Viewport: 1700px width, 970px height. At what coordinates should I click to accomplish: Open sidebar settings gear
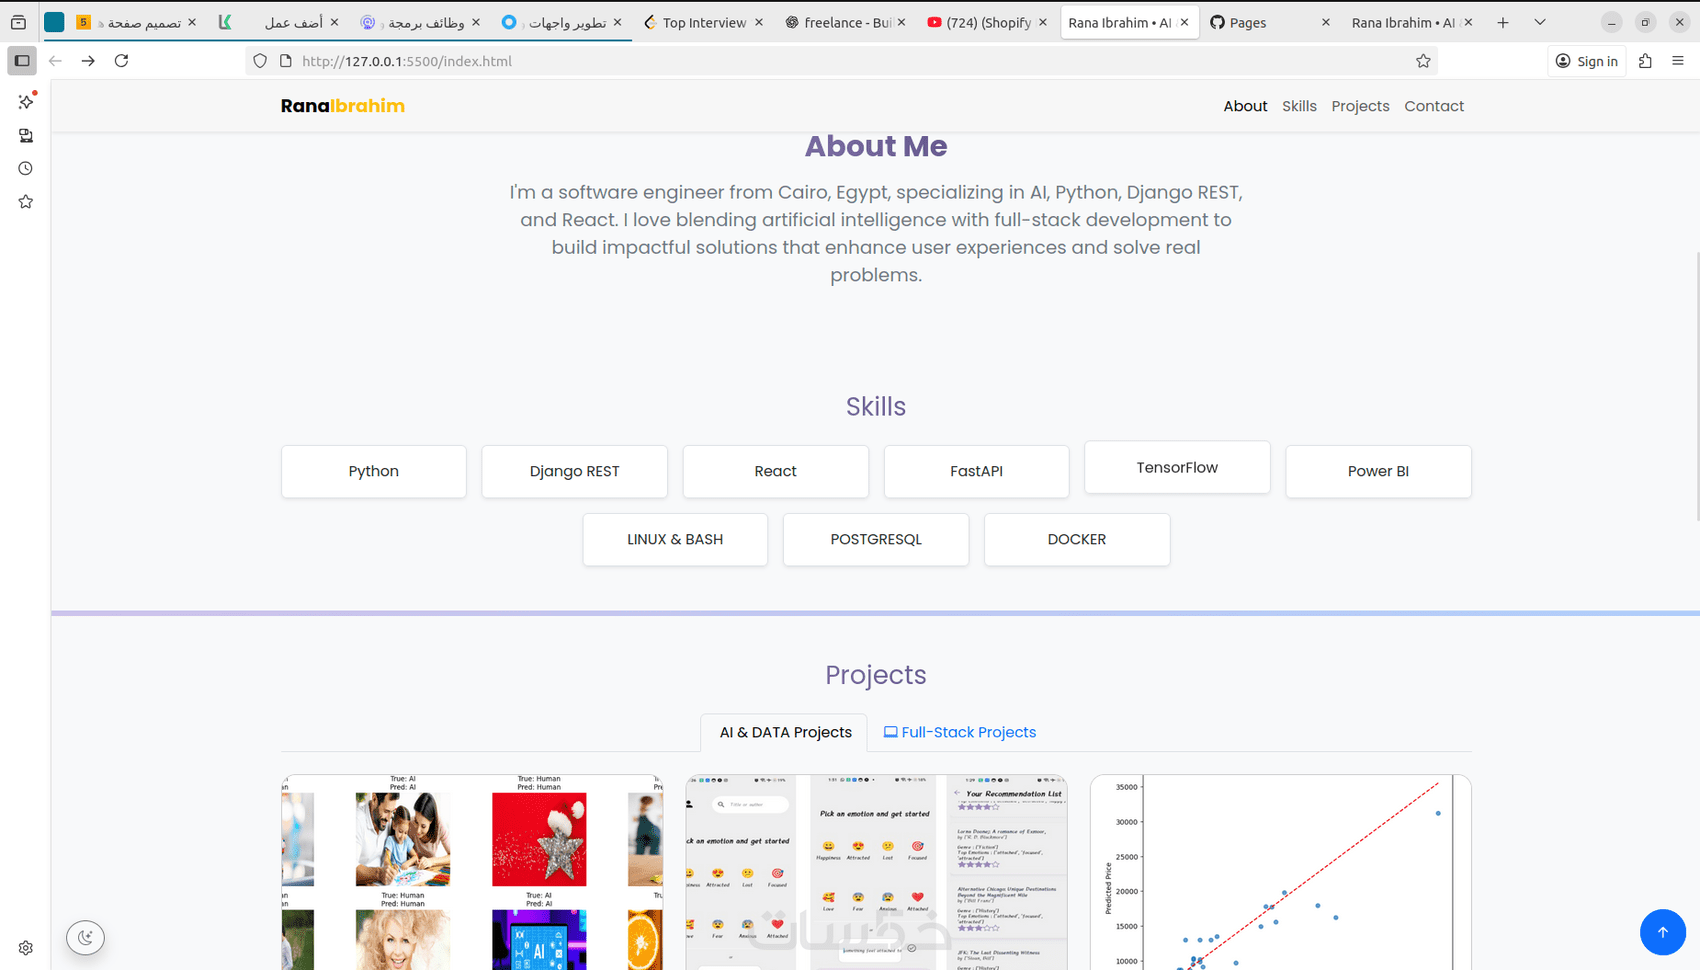coord(26,948)
